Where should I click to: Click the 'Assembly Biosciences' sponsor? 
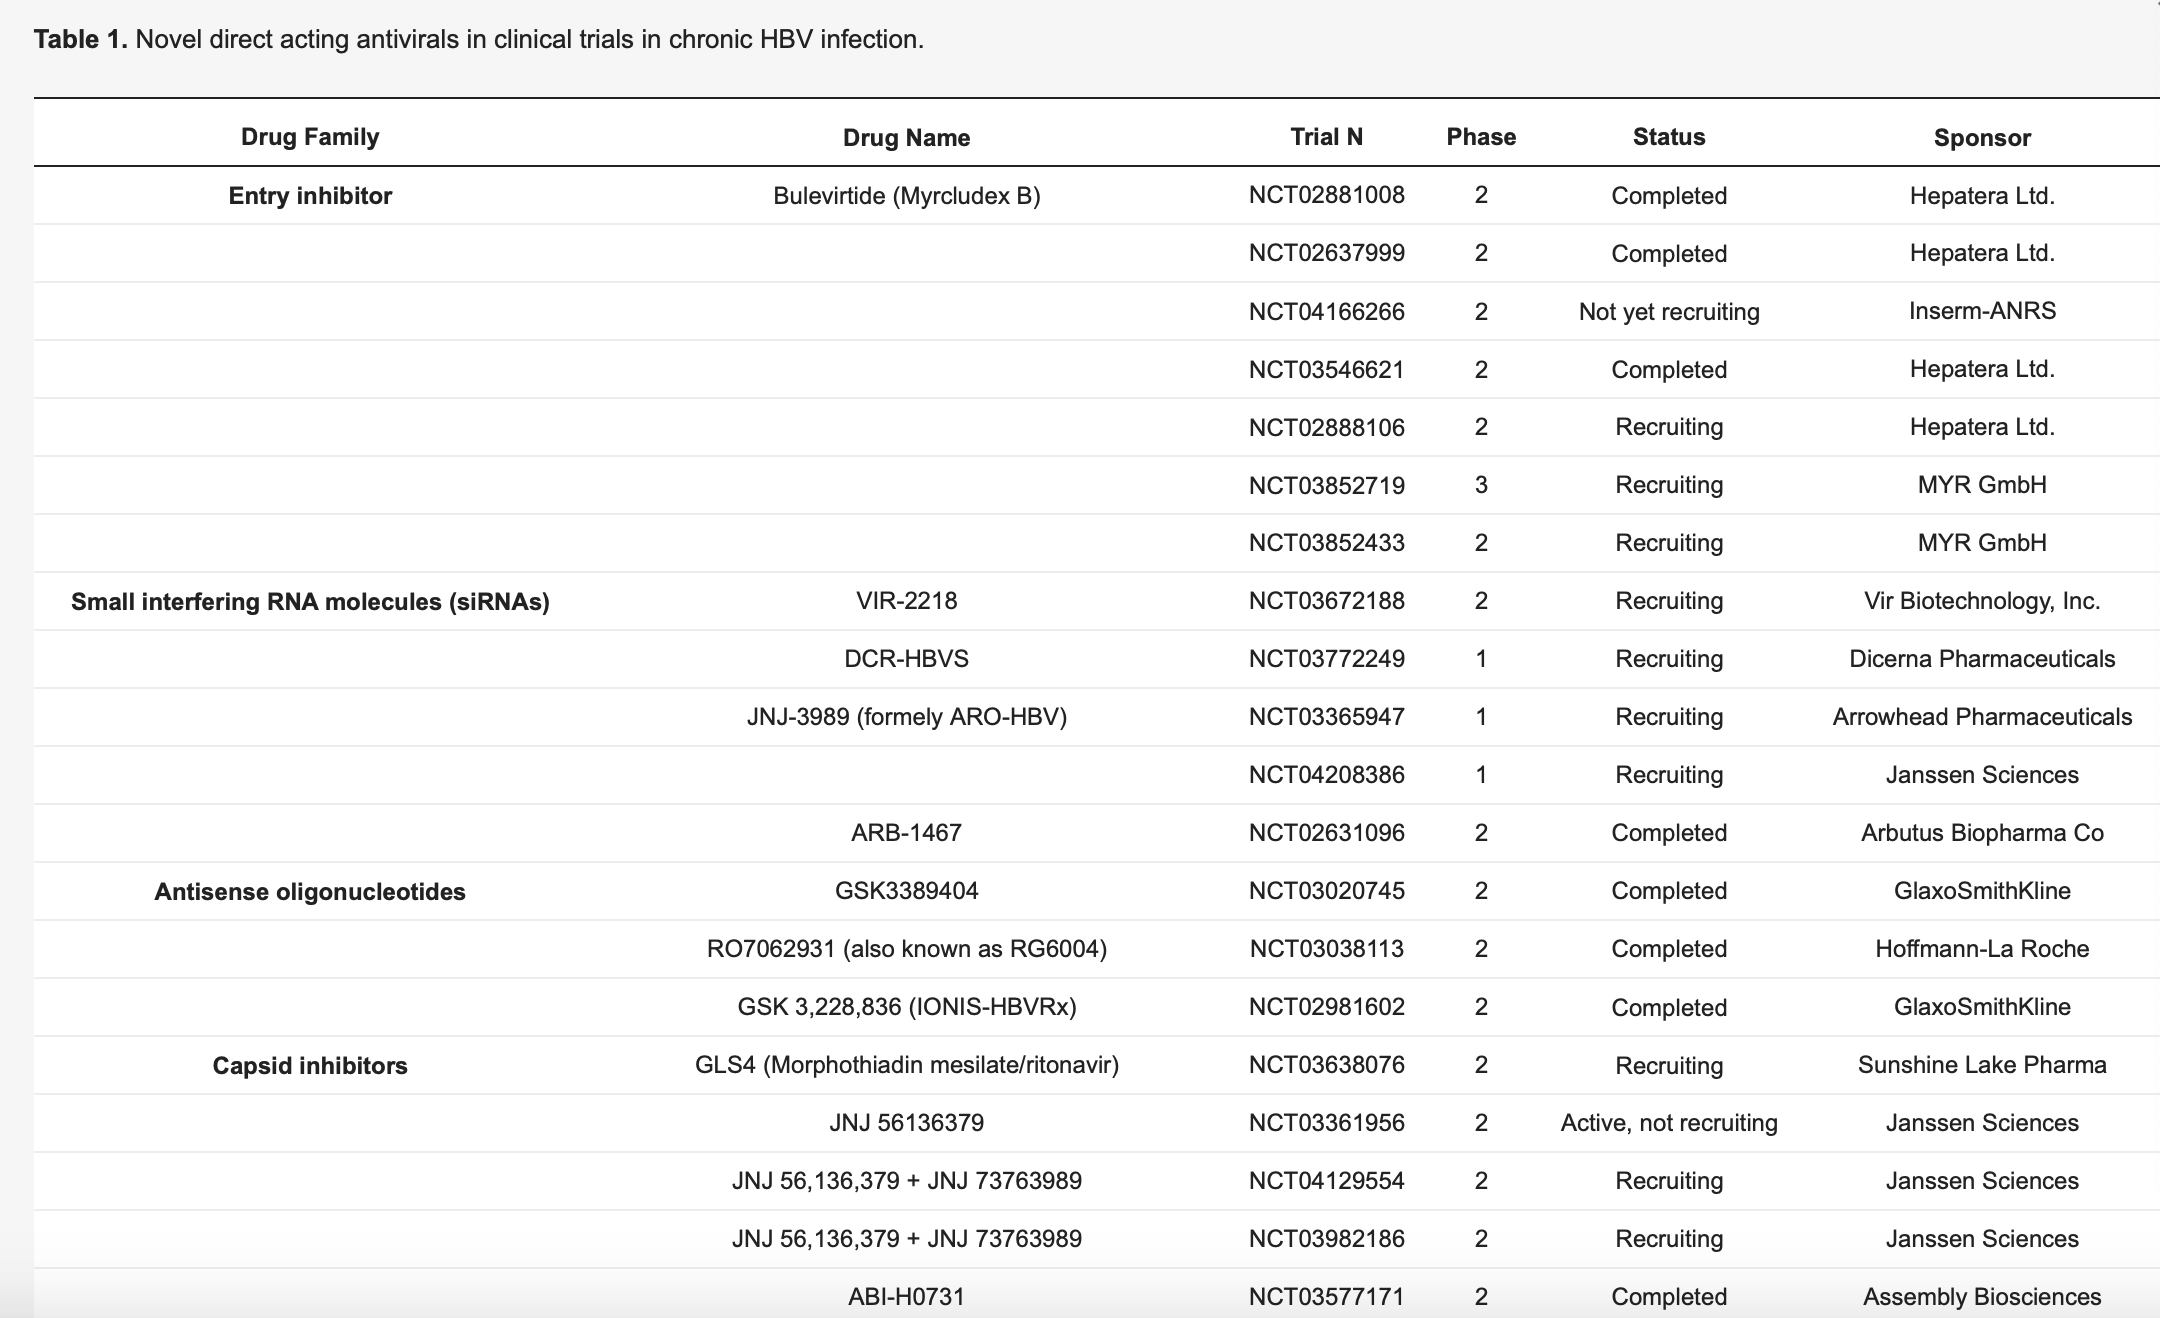tap(1982, 1297)
